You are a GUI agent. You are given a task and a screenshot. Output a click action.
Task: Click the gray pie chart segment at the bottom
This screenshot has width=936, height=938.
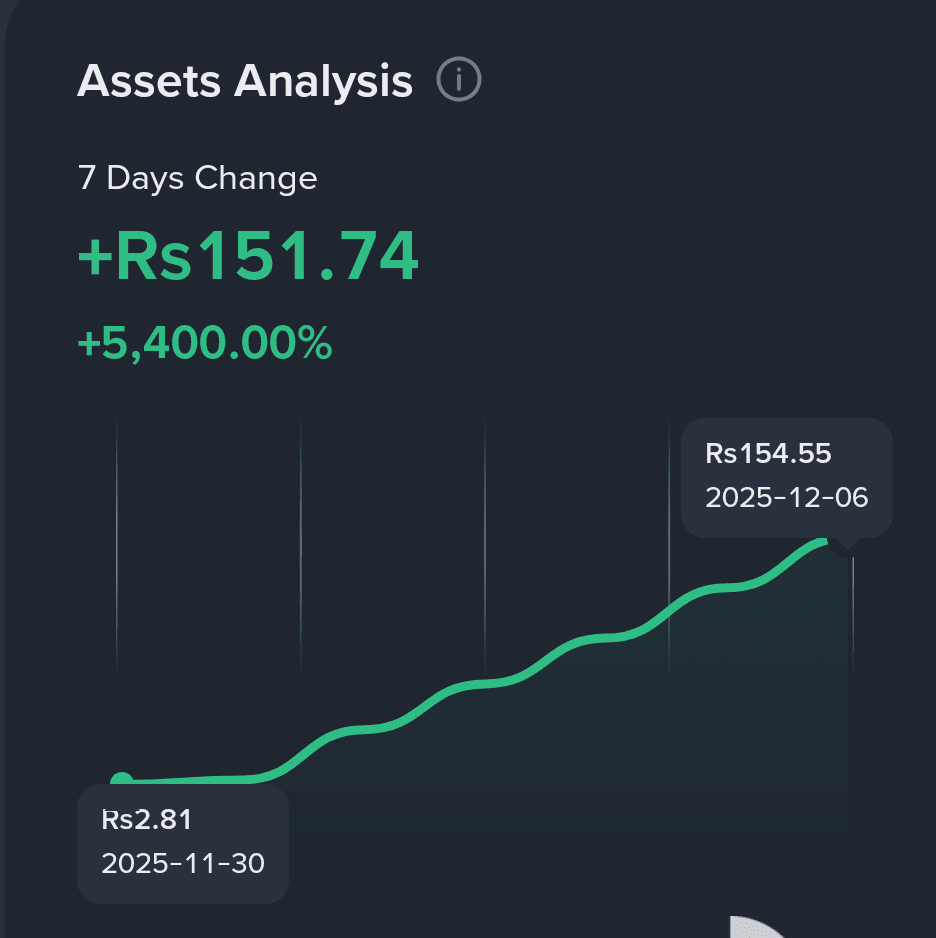click(x=757, y=927)
